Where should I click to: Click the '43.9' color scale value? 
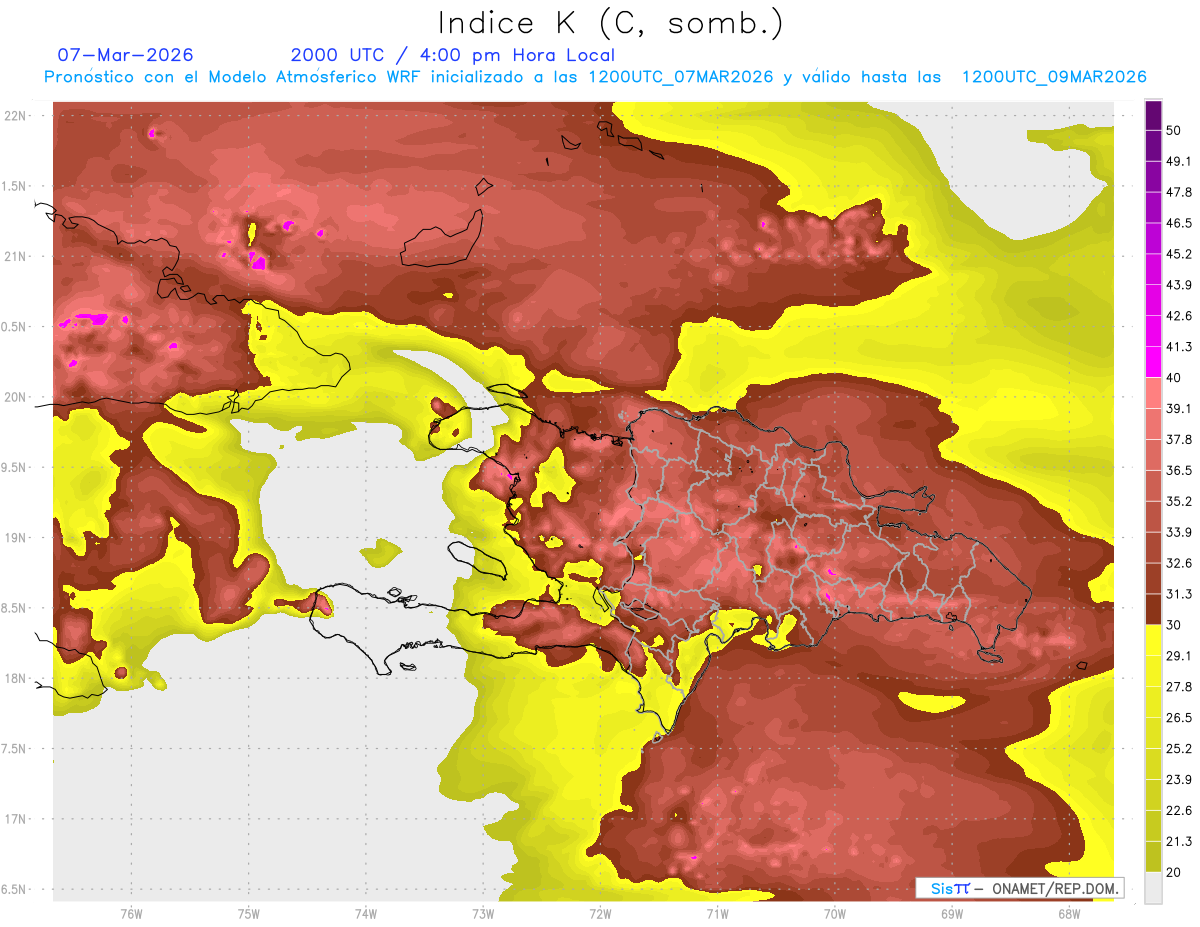[x=1178, y=285]
